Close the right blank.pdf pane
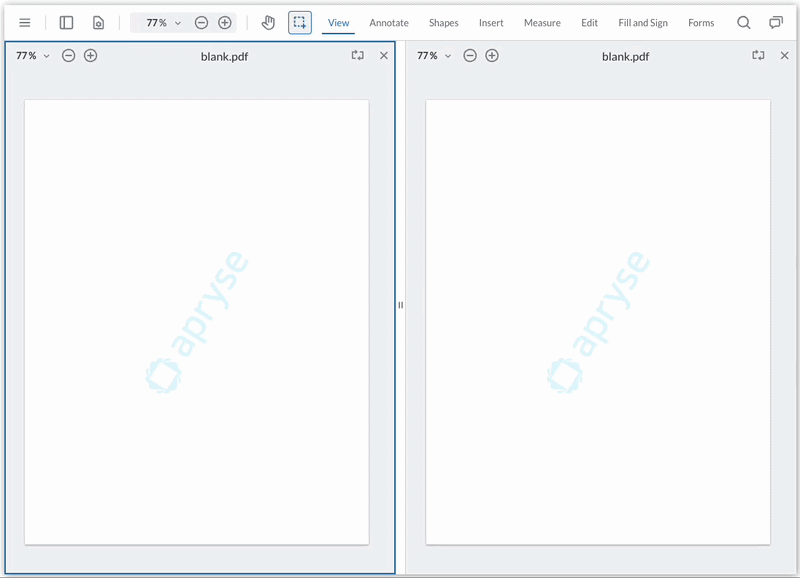 [x=785, y=56]
